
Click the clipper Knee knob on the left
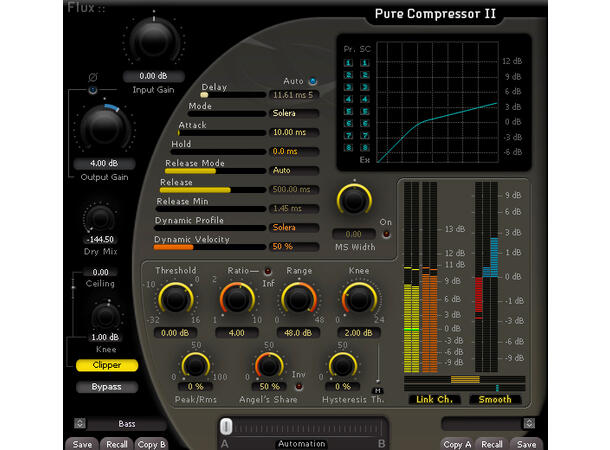point(105,316)
